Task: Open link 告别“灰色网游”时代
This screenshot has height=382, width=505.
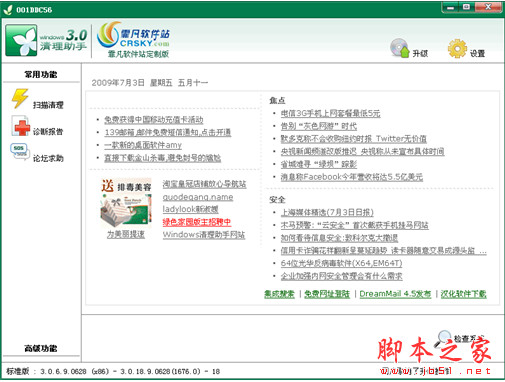Action: [319, 126]
